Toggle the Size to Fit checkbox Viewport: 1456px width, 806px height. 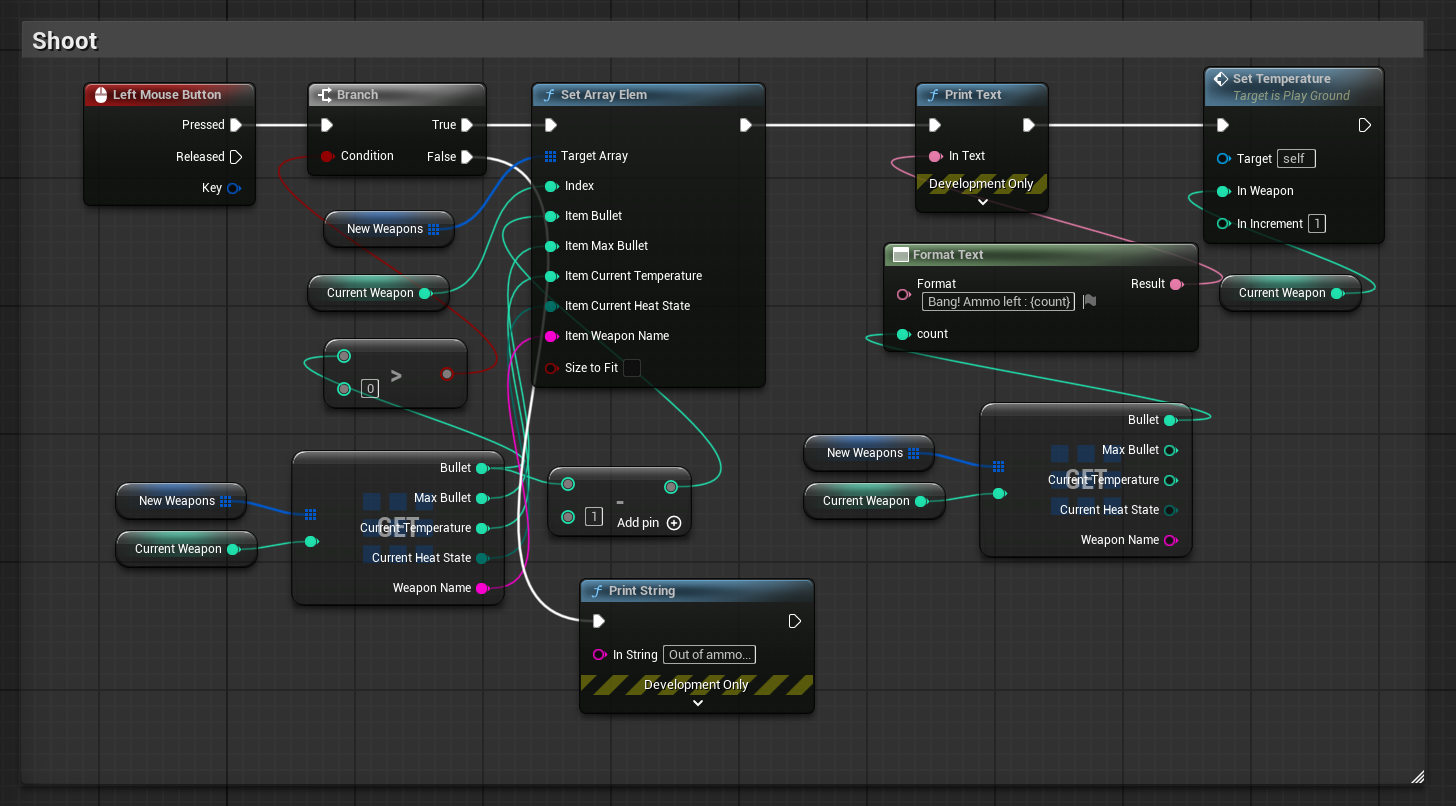632,368
